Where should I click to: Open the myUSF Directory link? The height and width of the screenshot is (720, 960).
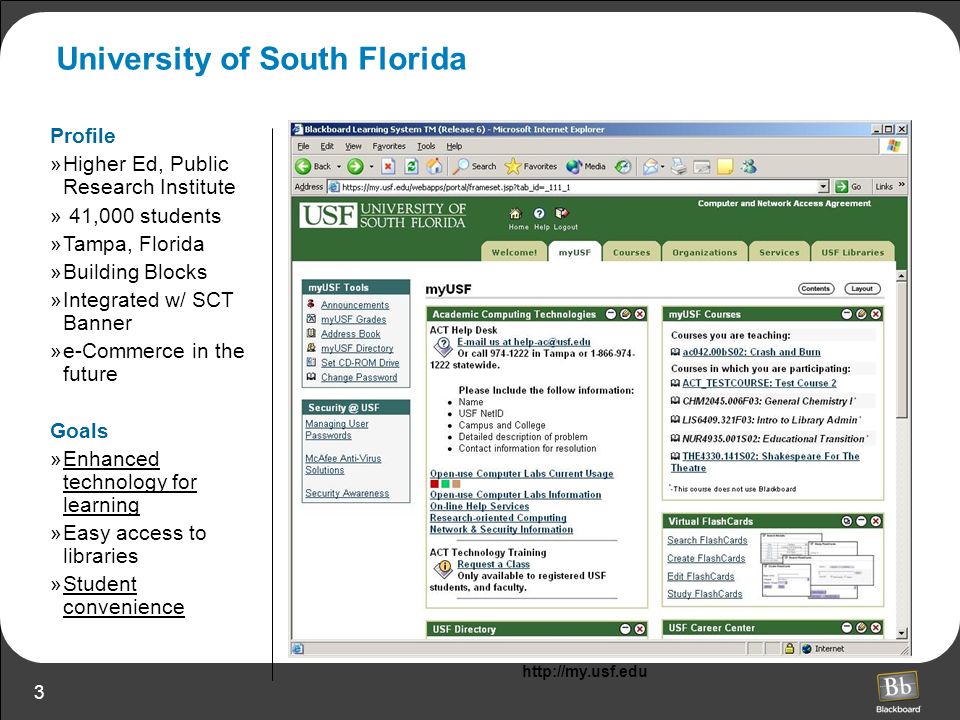coord(357,348)
